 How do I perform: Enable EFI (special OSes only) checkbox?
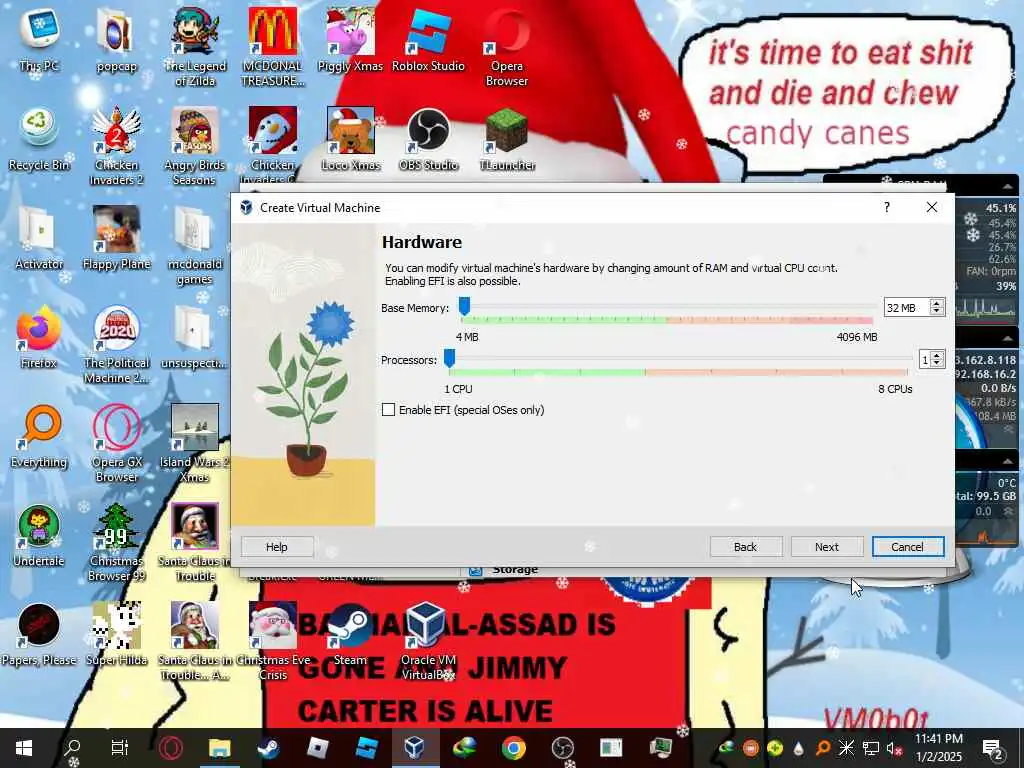point(389,409)
